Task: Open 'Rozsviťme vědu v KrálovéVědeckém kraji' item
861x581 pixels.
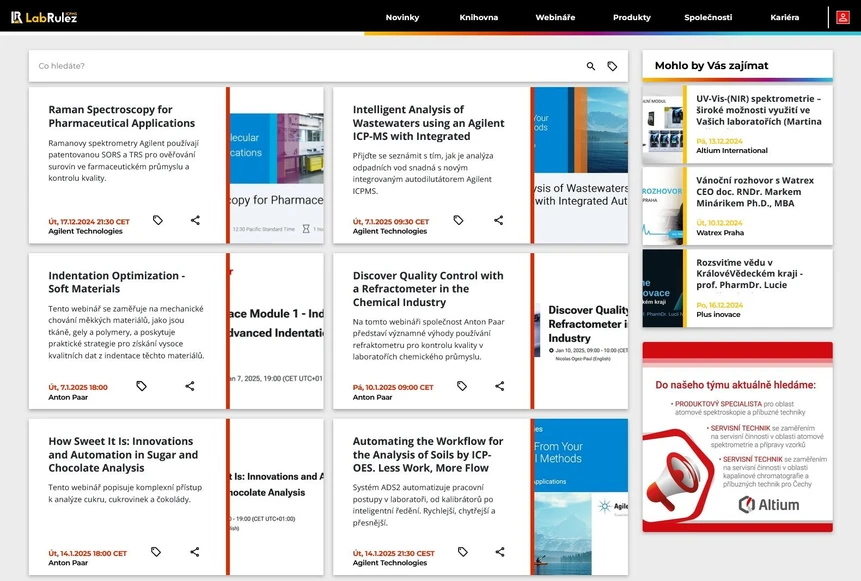Action: point(750,273)
